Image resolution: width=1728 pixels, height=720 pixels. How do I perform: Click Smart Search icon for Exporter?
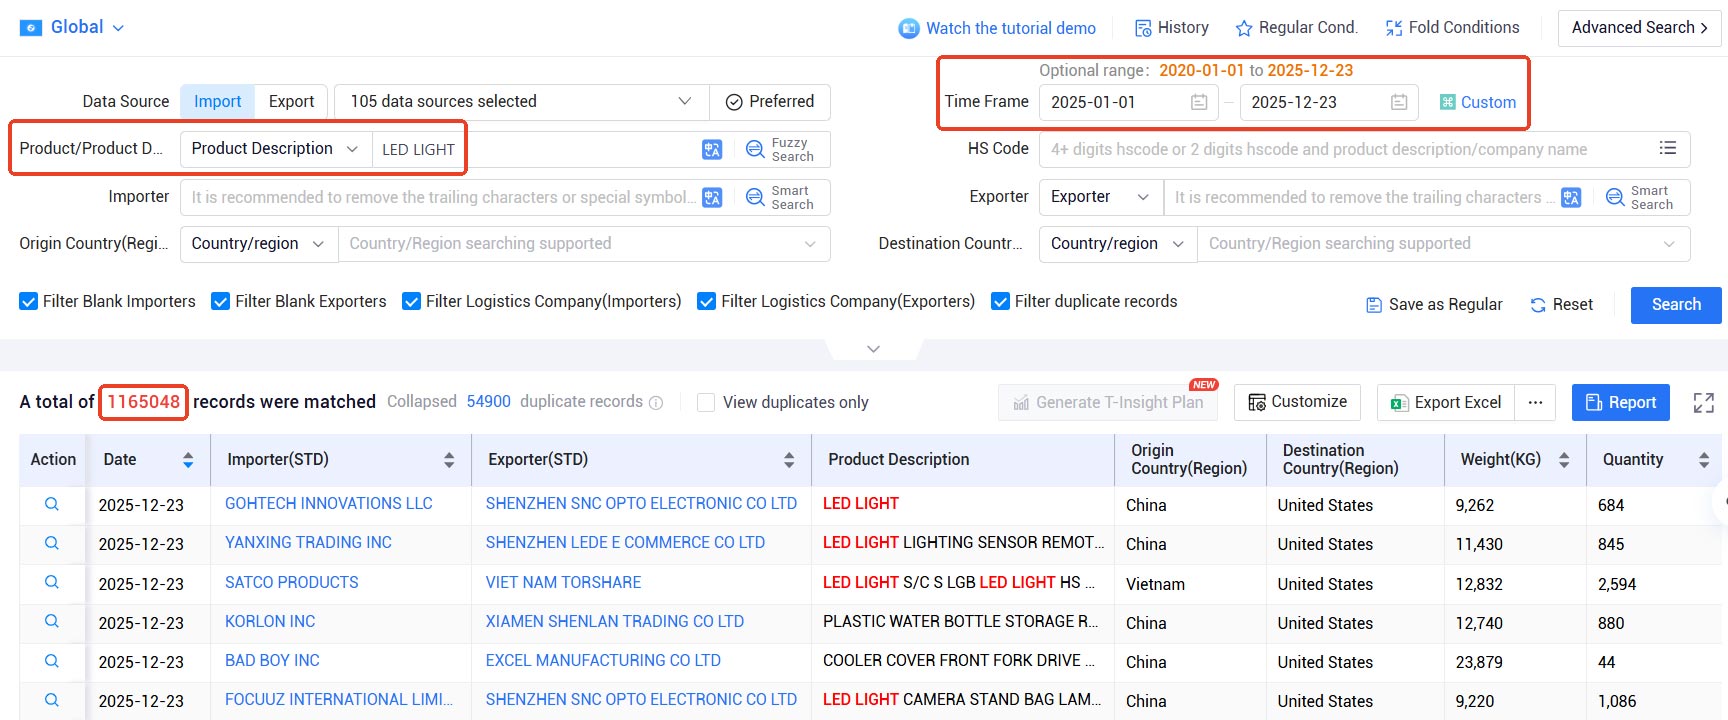tap(1615, 198)
